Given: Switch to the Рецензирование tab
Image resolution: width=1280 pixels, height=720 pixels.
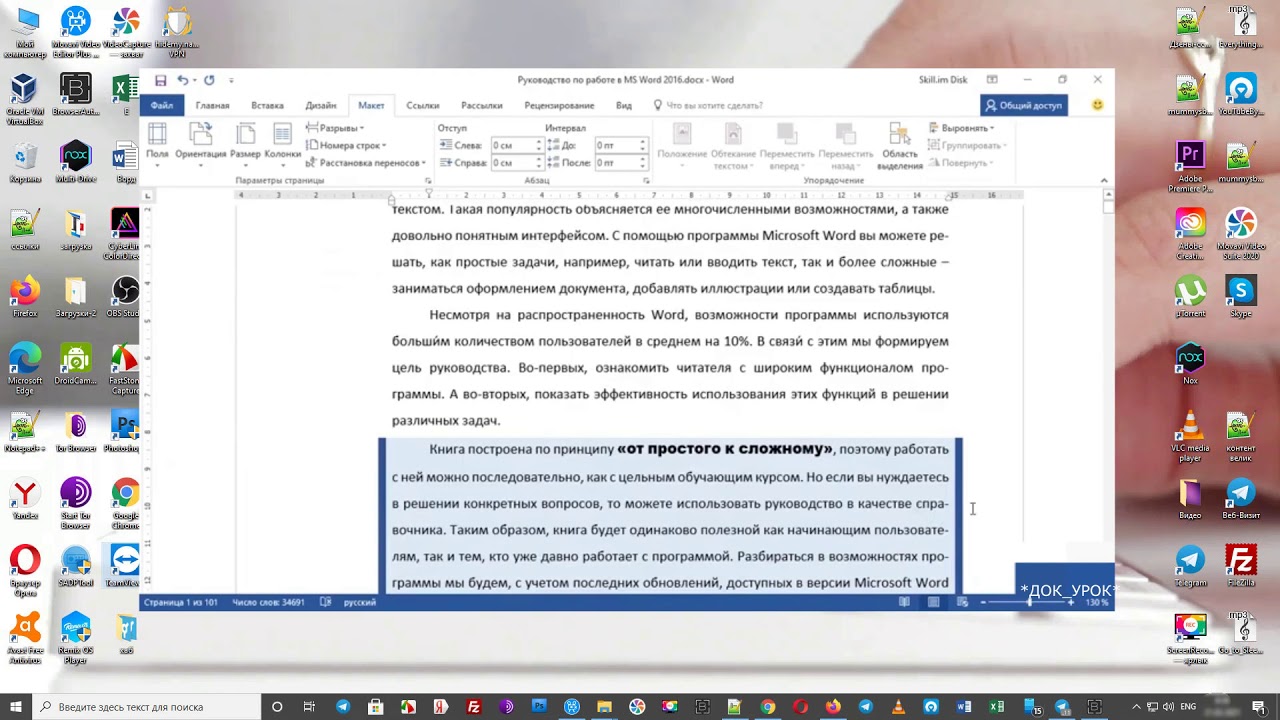Looking at the screenshot, I should [x=559, y=105].
